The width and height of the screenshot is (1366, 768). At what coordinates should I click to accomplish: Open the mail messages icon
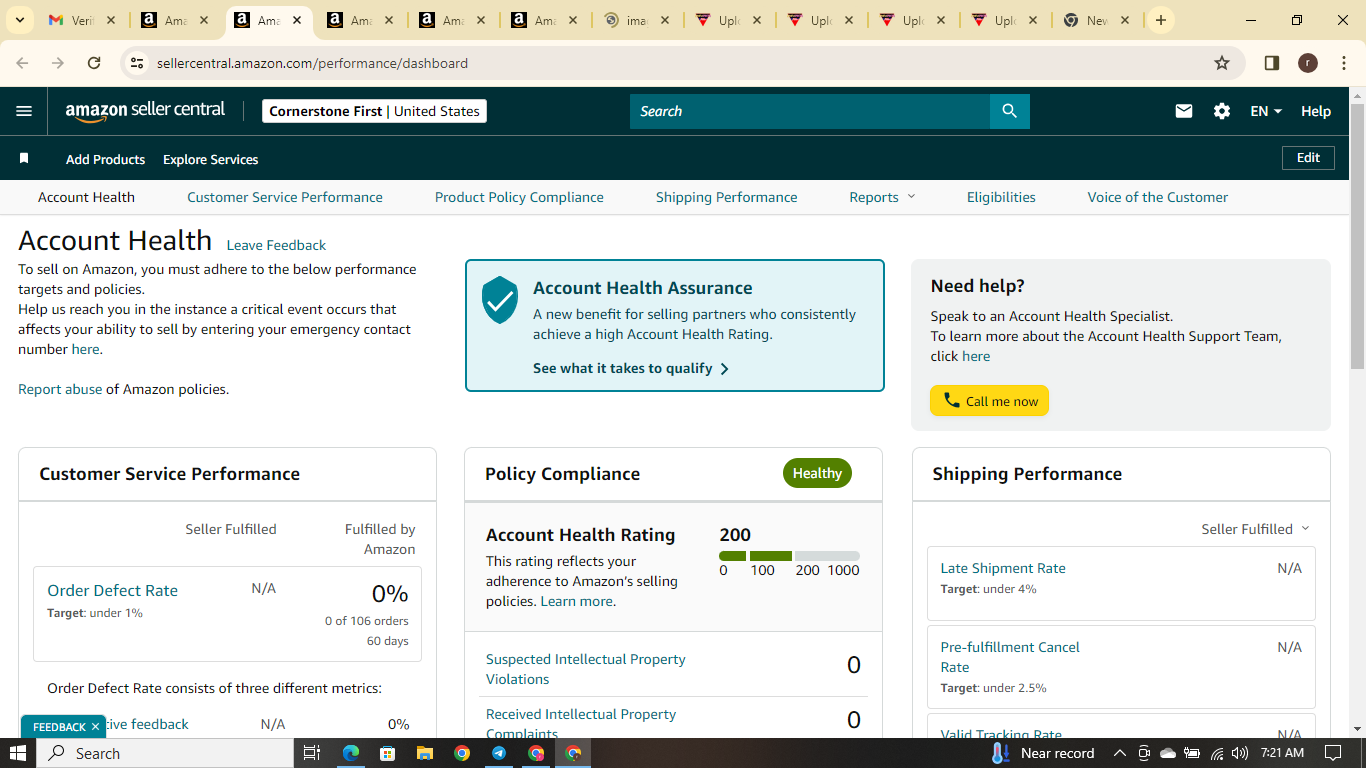[1184, 111]
